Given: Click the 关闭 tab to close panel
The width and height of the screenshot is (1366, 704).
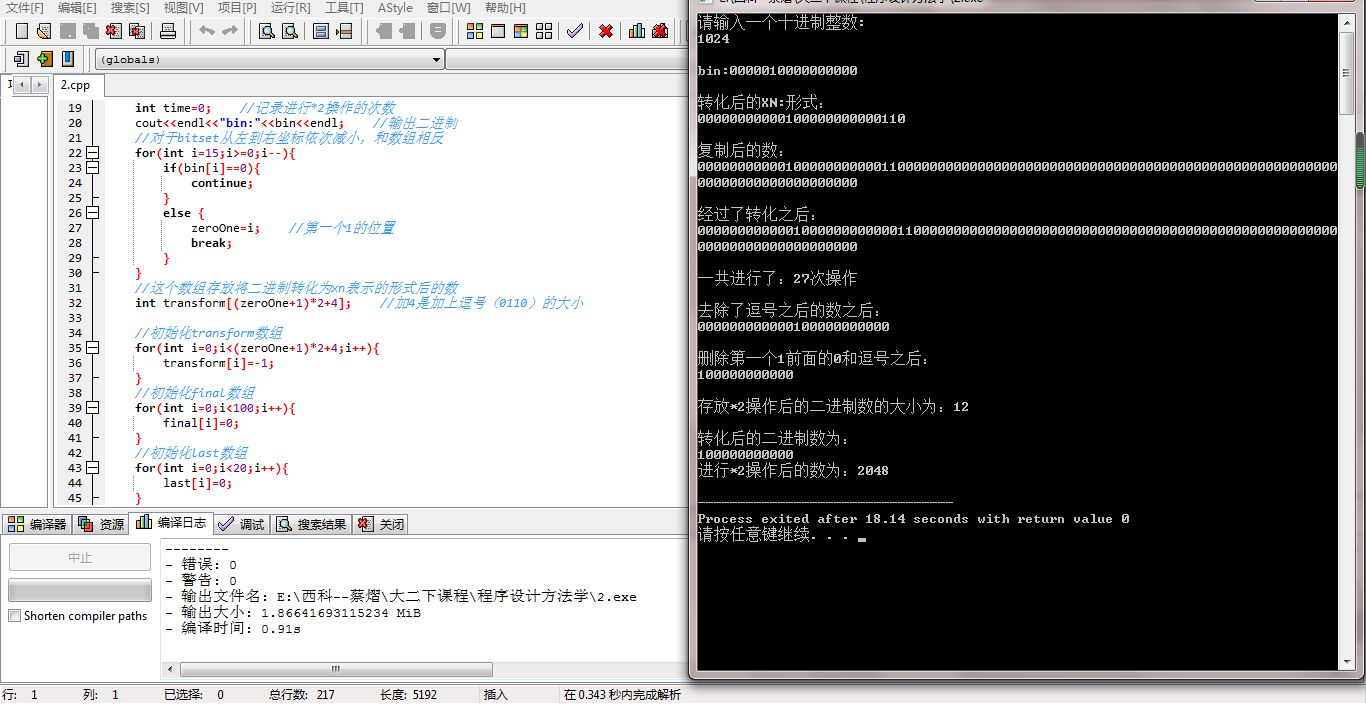Looking at the screenshot, I should pyautogui.click(x=381, y=524).
